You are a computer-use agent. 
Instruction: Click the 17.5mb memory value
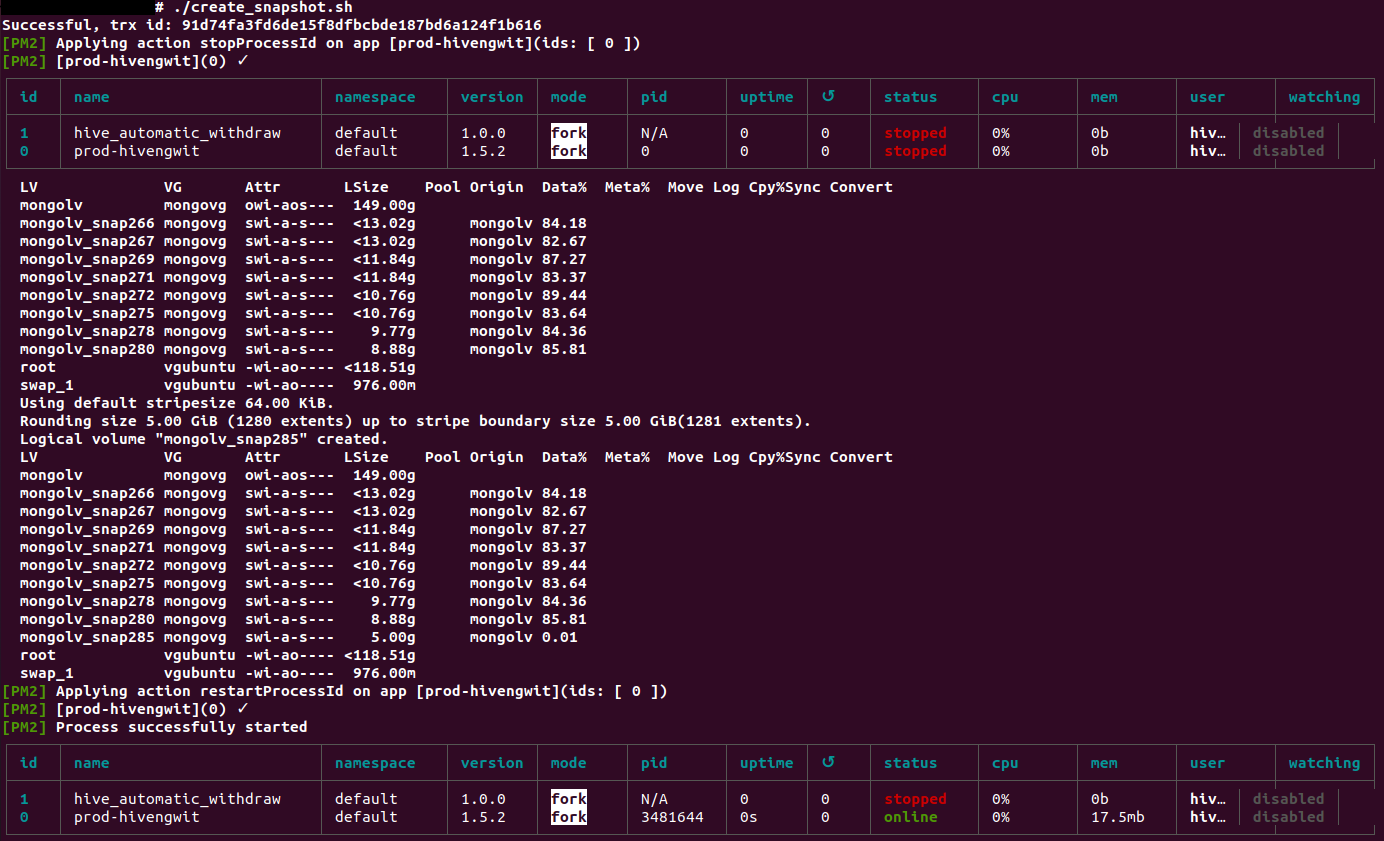[1117, 817]
